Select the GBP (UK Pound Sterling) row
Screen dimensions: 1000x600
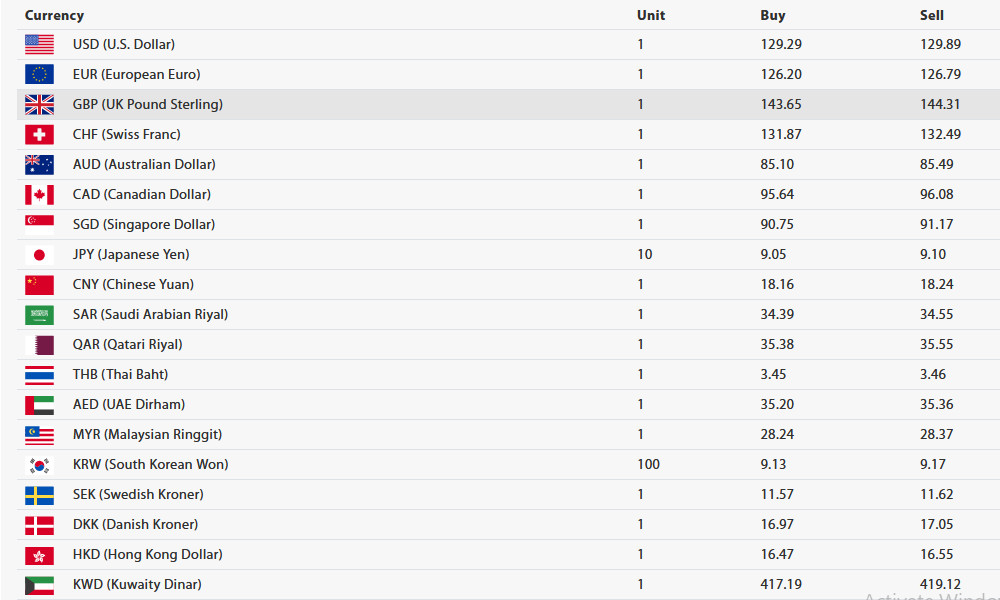point(508,105)
